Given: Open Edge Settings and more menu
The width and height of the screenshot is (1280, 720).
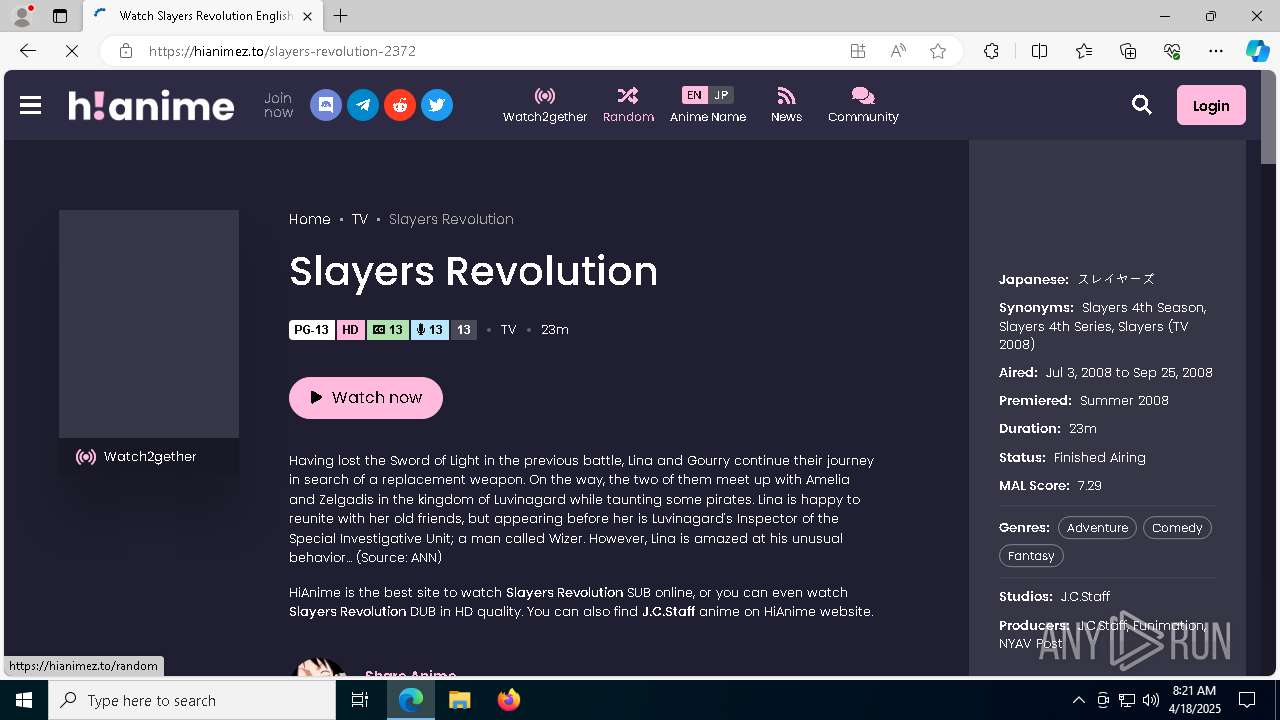Looking at the screenshot, I should point(1216,51).
